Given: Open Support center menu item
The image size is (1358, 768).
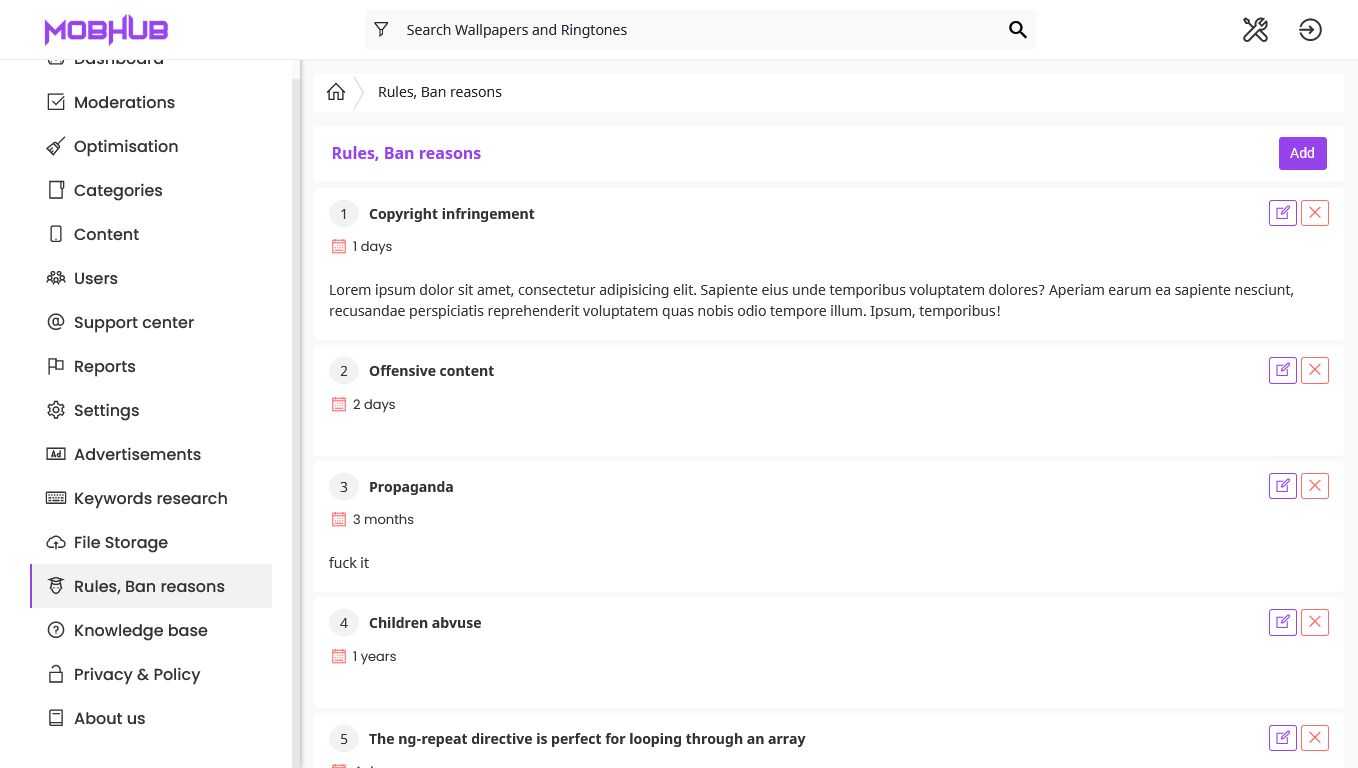Looking at the screenshot, I should pos(133,322).
